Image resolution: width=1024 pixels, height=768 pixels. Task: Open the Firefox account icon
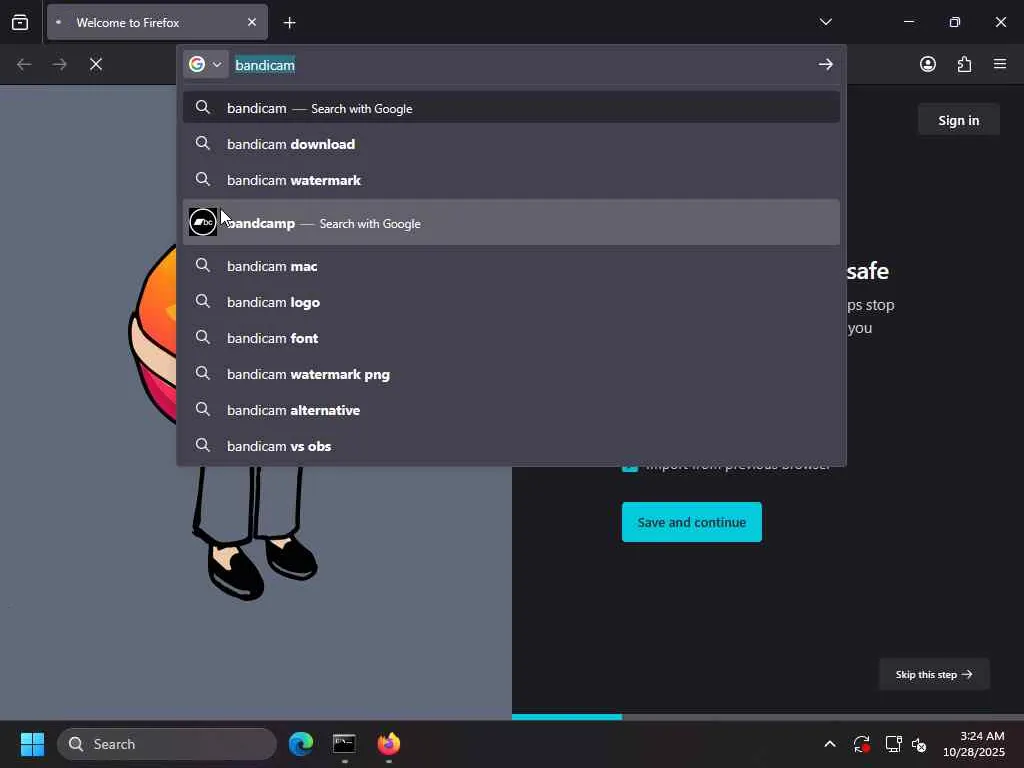tap(928, 64)
